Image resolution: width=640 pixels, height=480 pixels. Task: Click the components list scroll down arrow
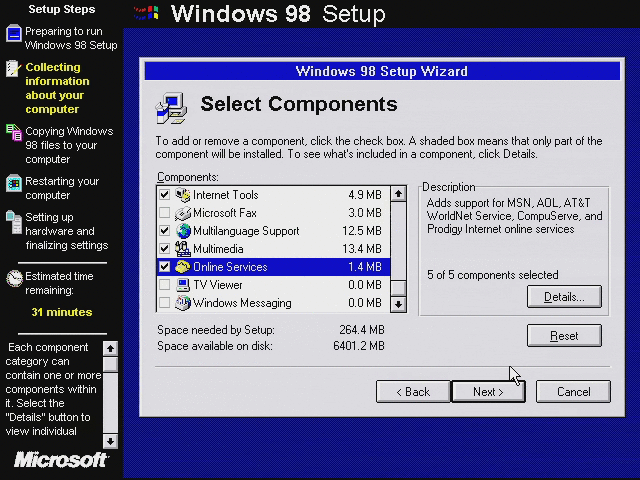[398, 304]
